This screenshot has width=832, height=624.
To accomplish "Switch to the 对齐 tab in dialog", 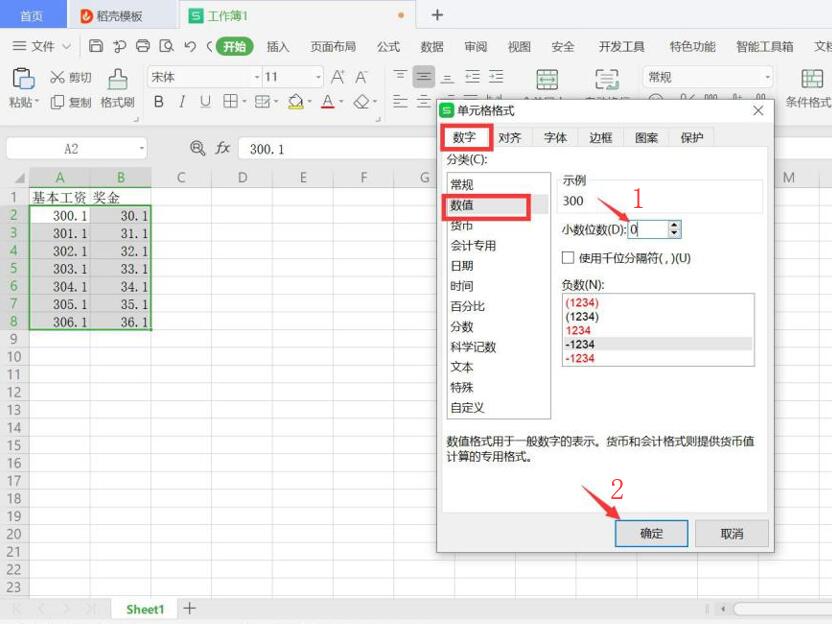I will click(509, 138).
